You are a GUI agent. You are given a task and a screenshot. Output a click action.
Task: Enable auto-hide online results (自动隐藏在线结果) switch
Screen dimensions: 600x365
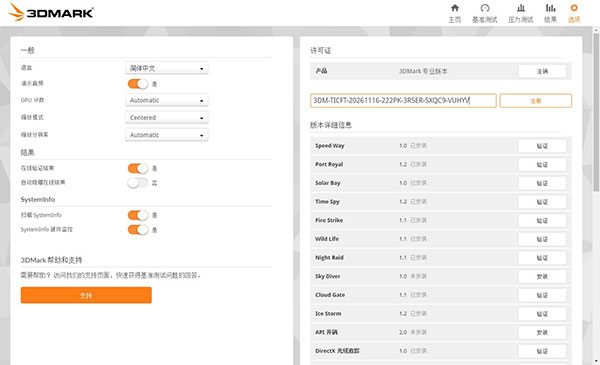pos(138,183)
